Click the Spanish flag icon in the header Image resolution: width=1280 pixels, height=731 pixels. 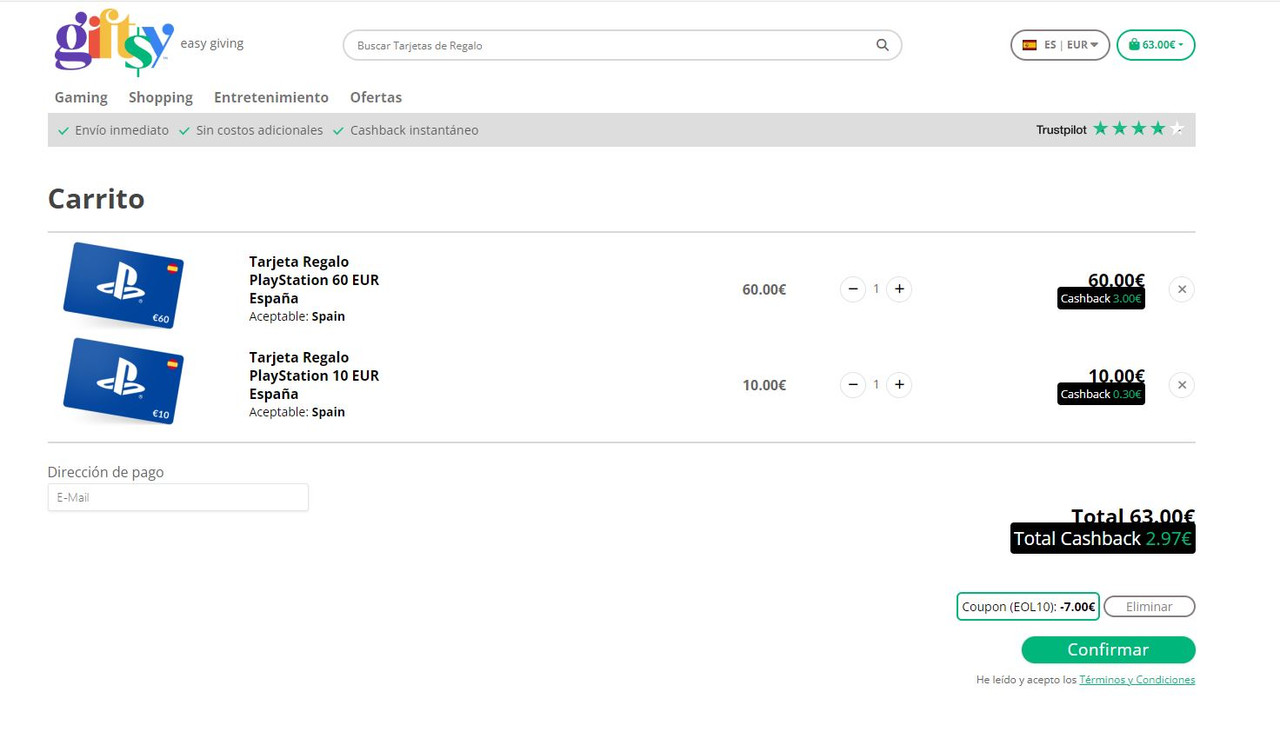tap(1029, 45)
